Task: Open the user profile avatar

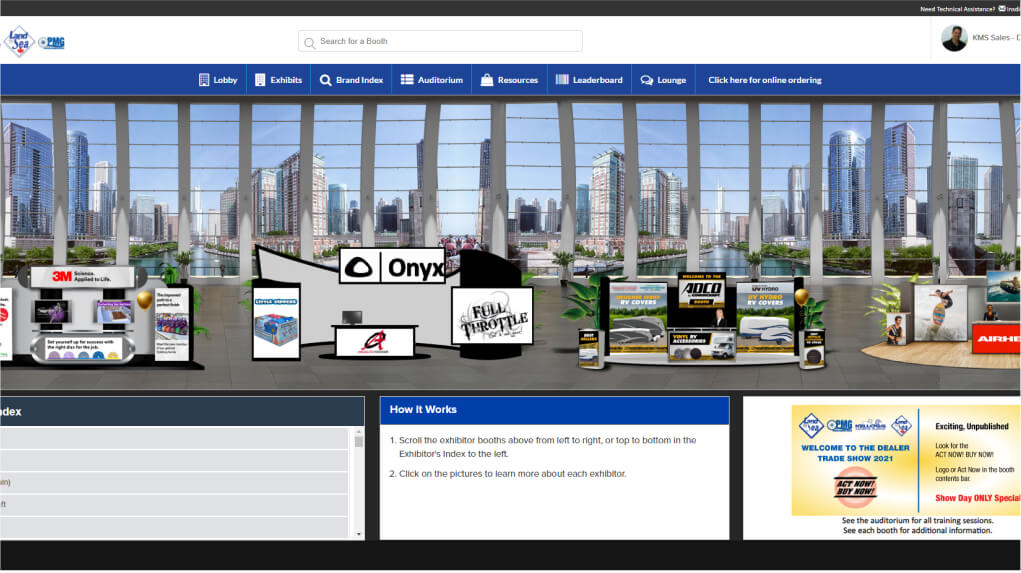Action: pyautogui.click(x=954, y=38)
